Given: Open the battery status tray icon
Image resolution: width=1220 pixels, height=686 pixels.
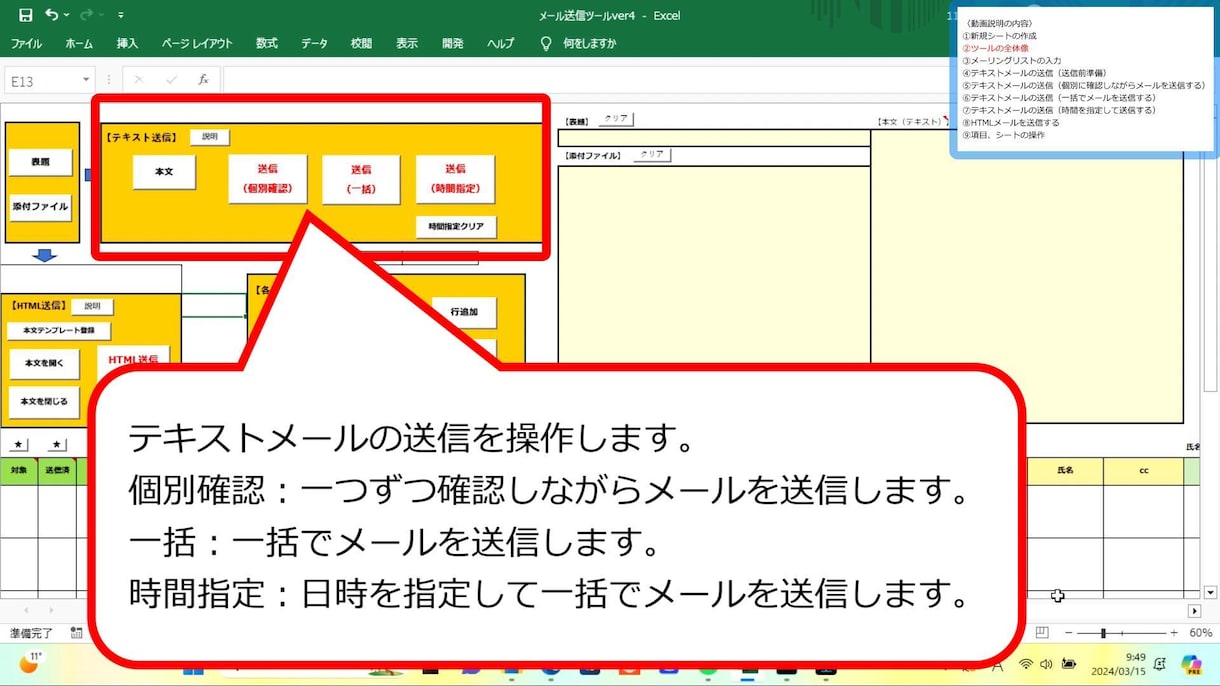Looking at the screenshot, I should click(x=1069, y=664).
